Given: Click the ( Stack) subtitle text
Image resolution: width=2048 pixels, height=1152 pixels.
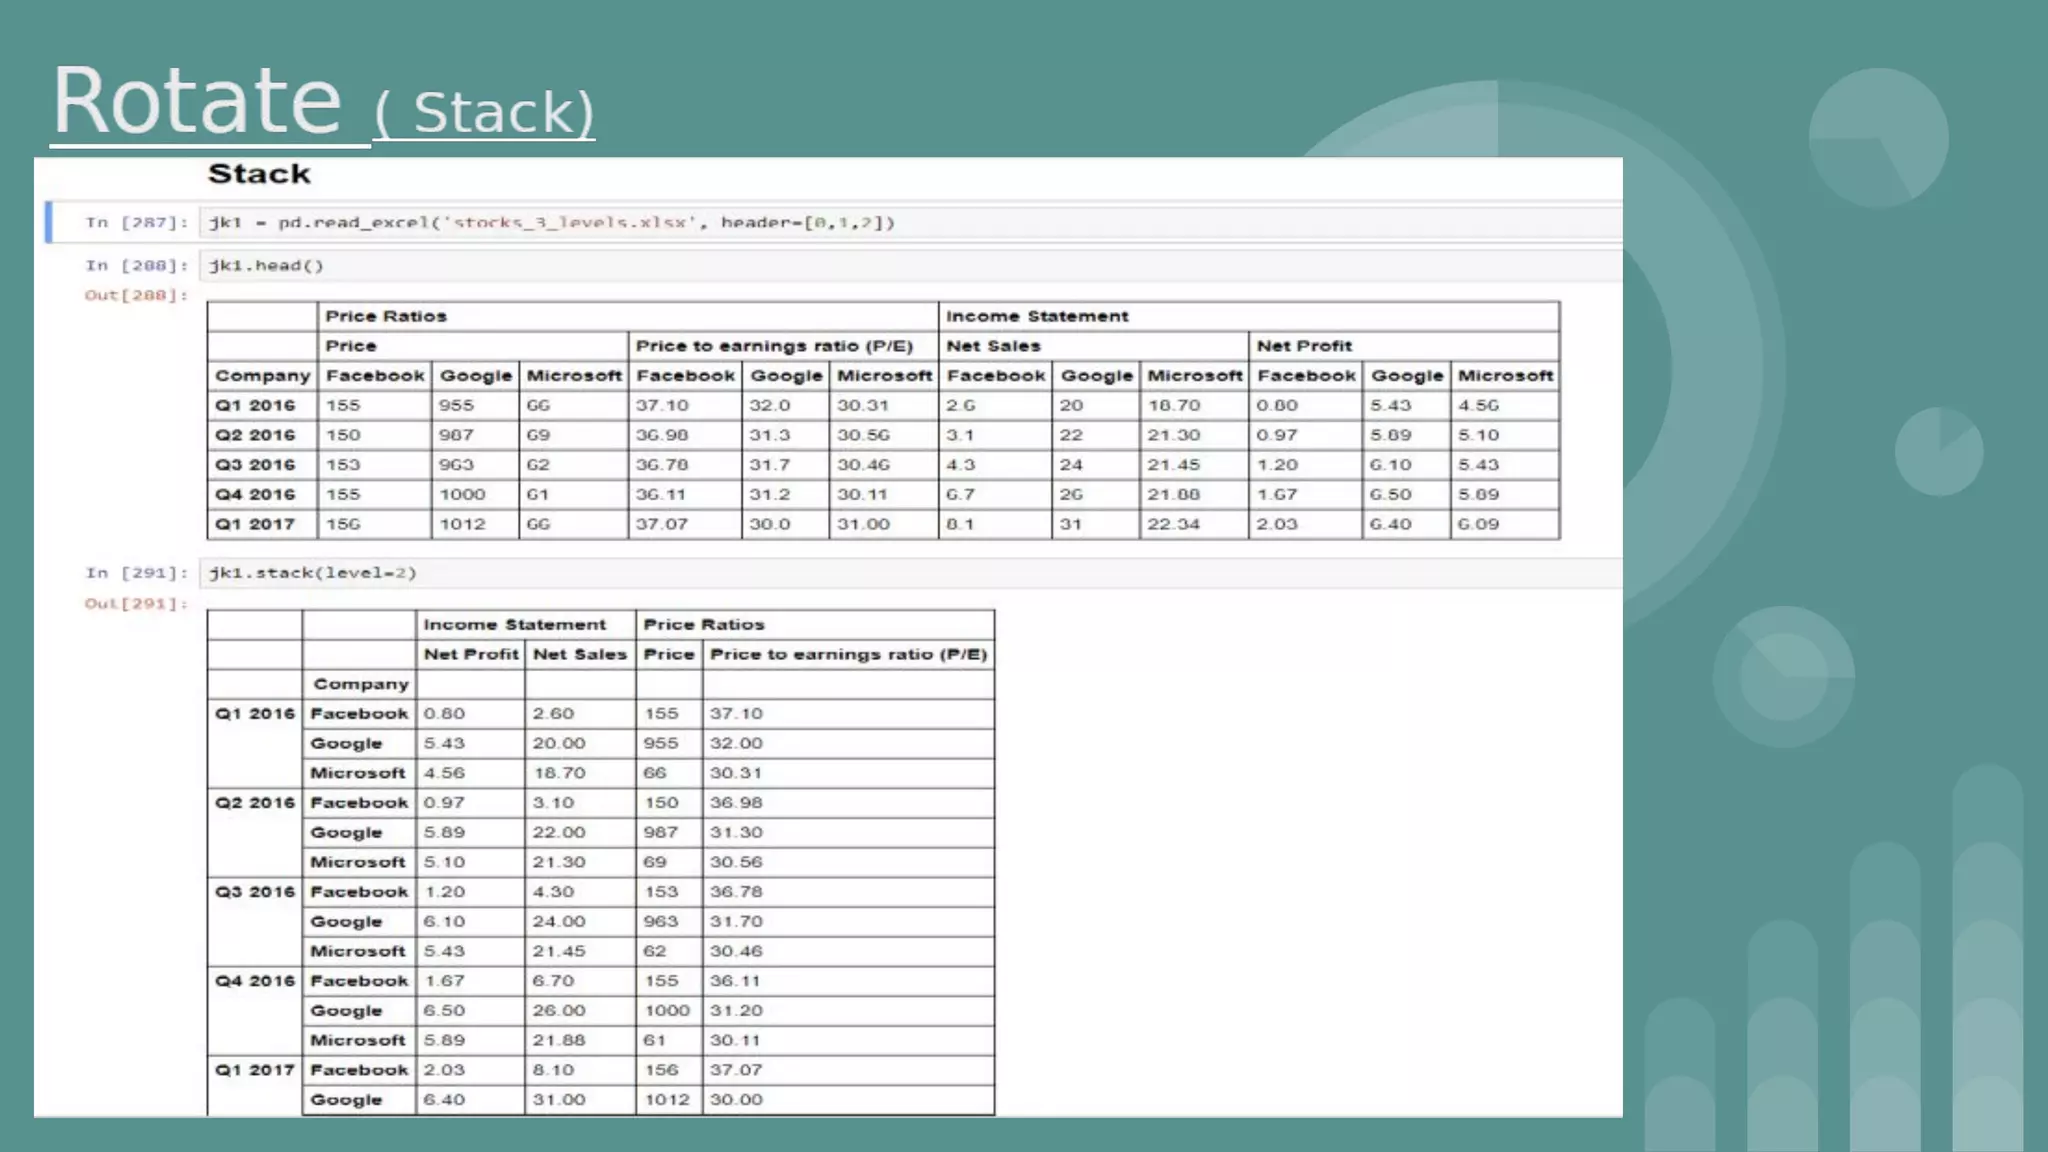Looking at the screenshot, I should [484, 112].
